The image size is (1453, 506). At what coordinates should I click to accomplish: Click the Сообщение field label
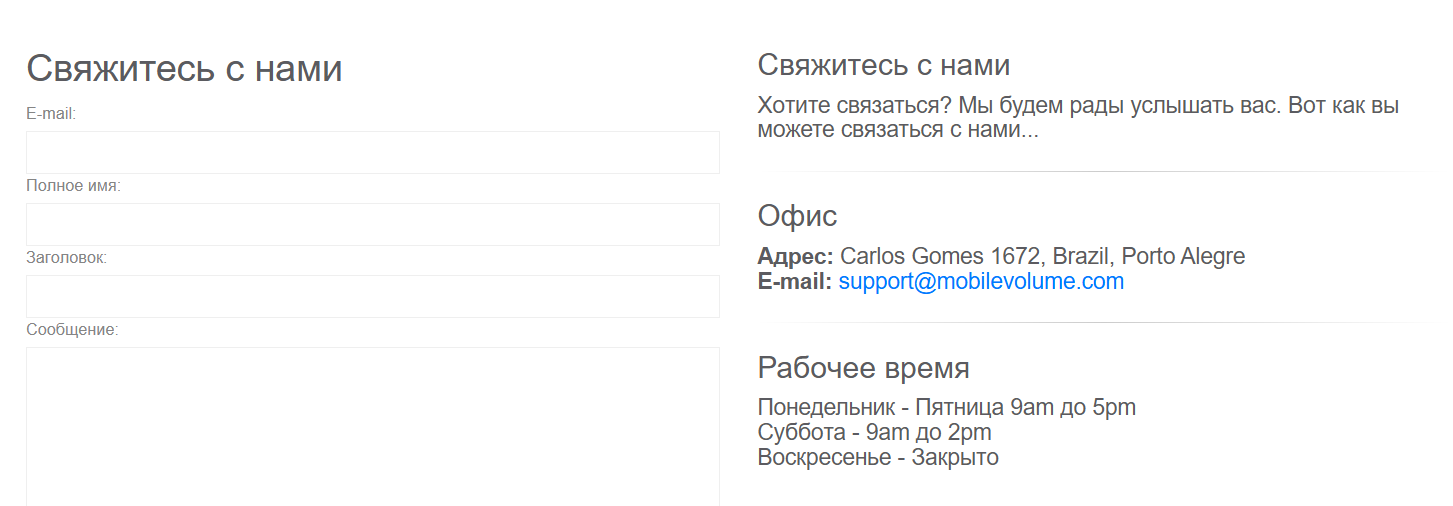pyautogui.click(x=72, y=330)
